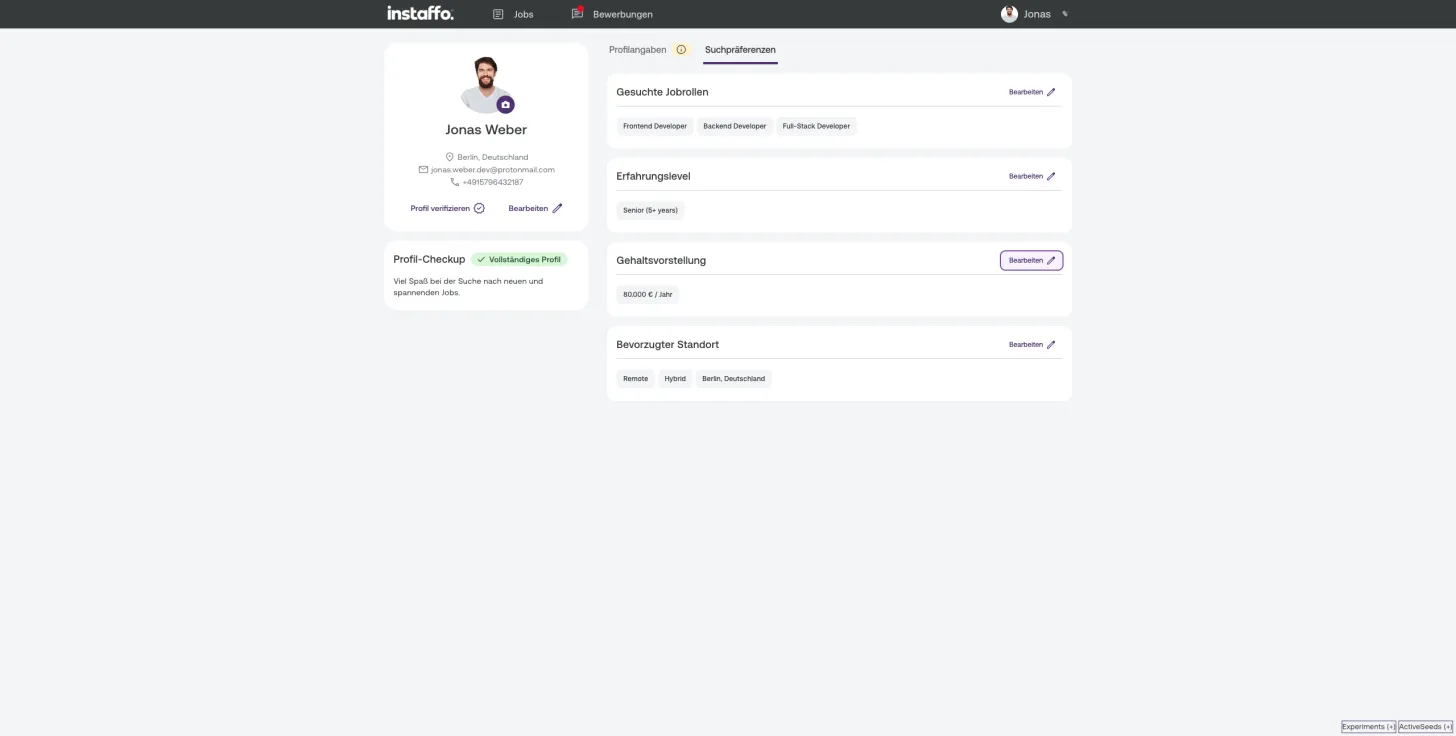
Task: Open the Jobs page from the top navigation
Action: [x=513, y=14]
